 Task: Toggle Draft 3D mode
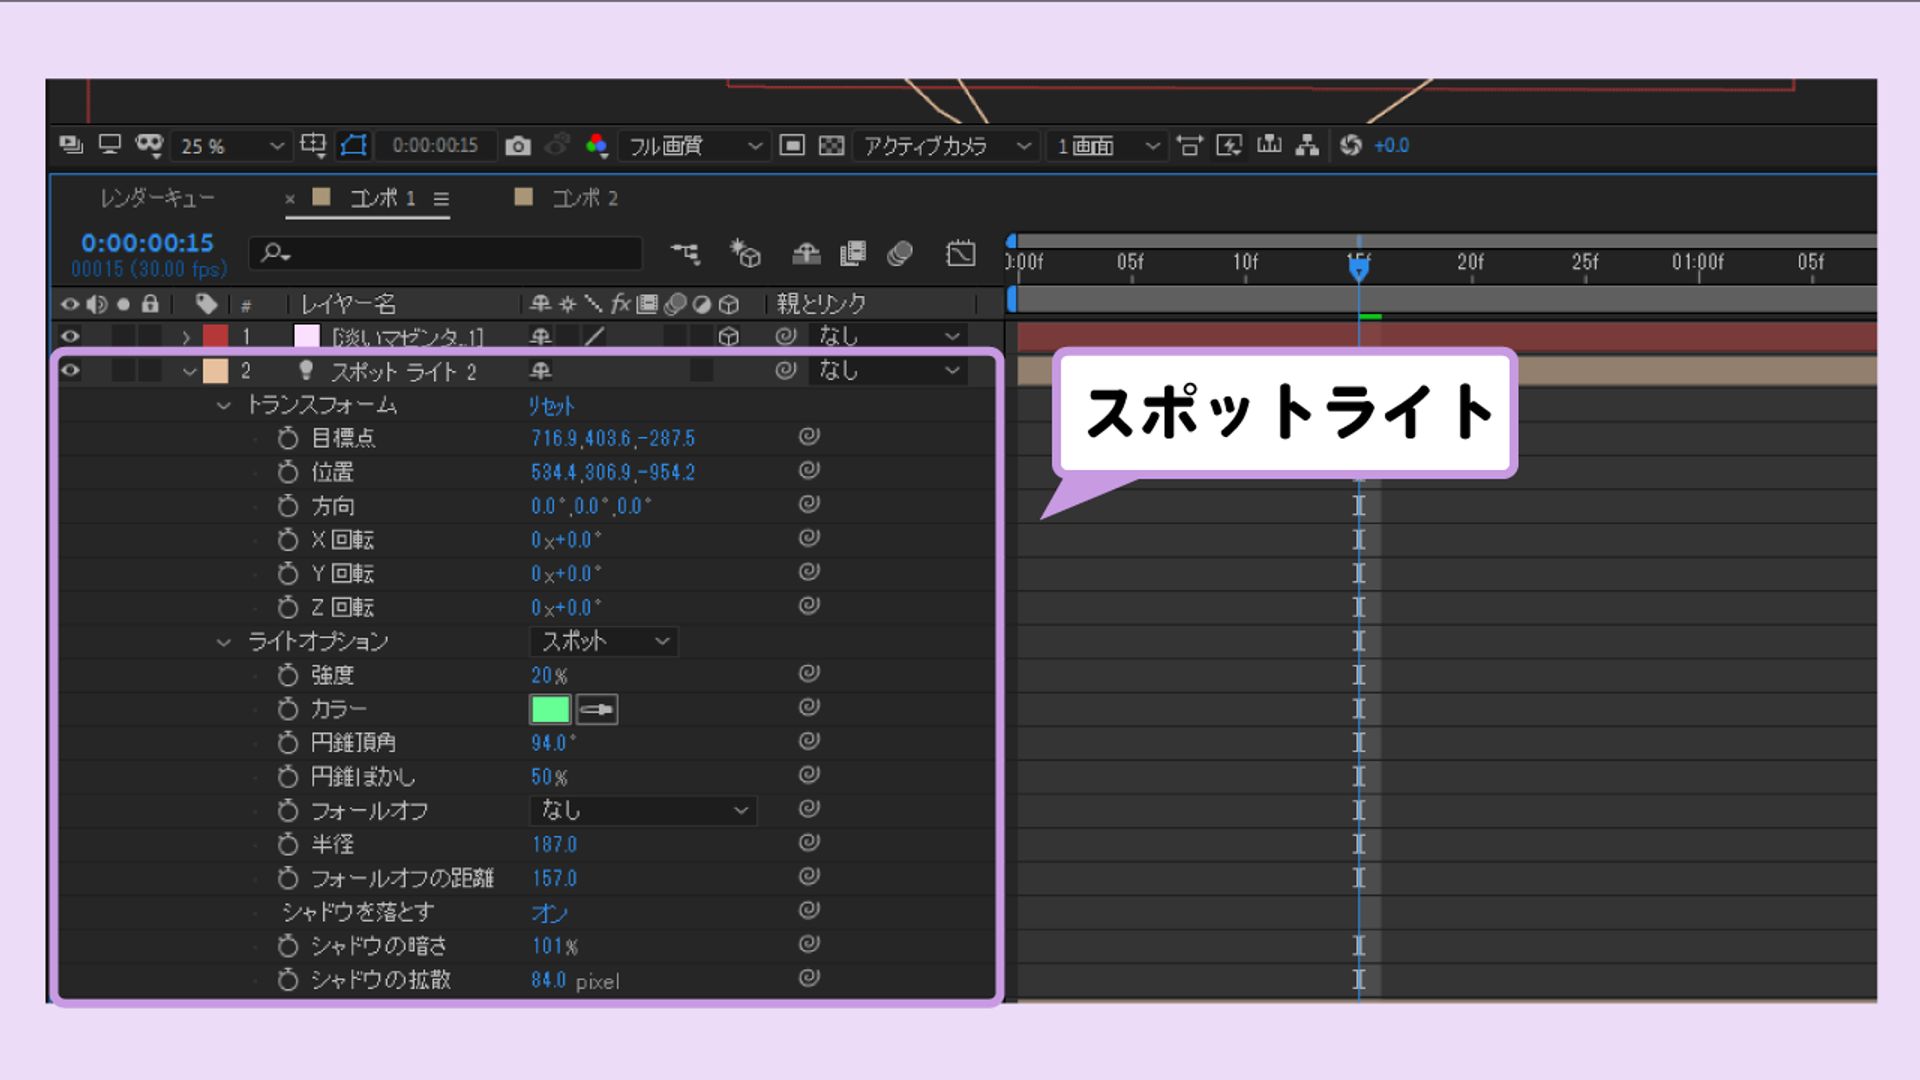[x=744, y=254]
